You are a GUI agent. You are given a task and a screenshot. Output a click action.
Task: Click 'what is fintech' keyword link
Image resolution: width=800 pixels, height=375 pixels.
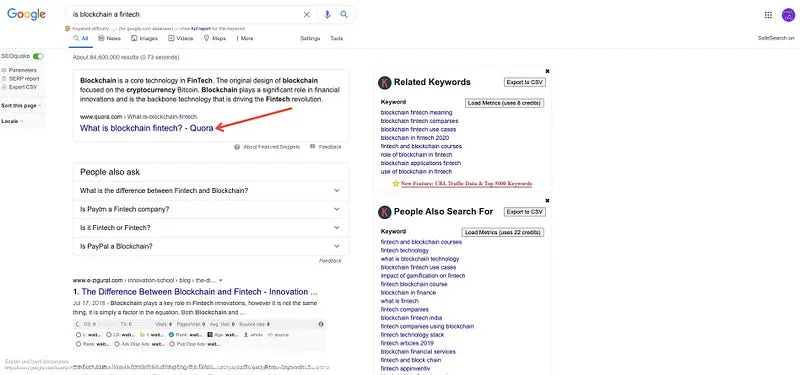point(399,301)
